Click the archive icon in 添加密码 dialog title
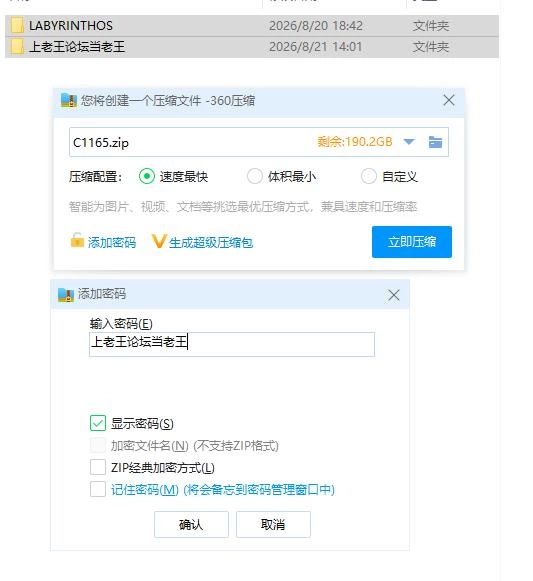This screenshot has width=533, height=581. [x=66, y=295]
